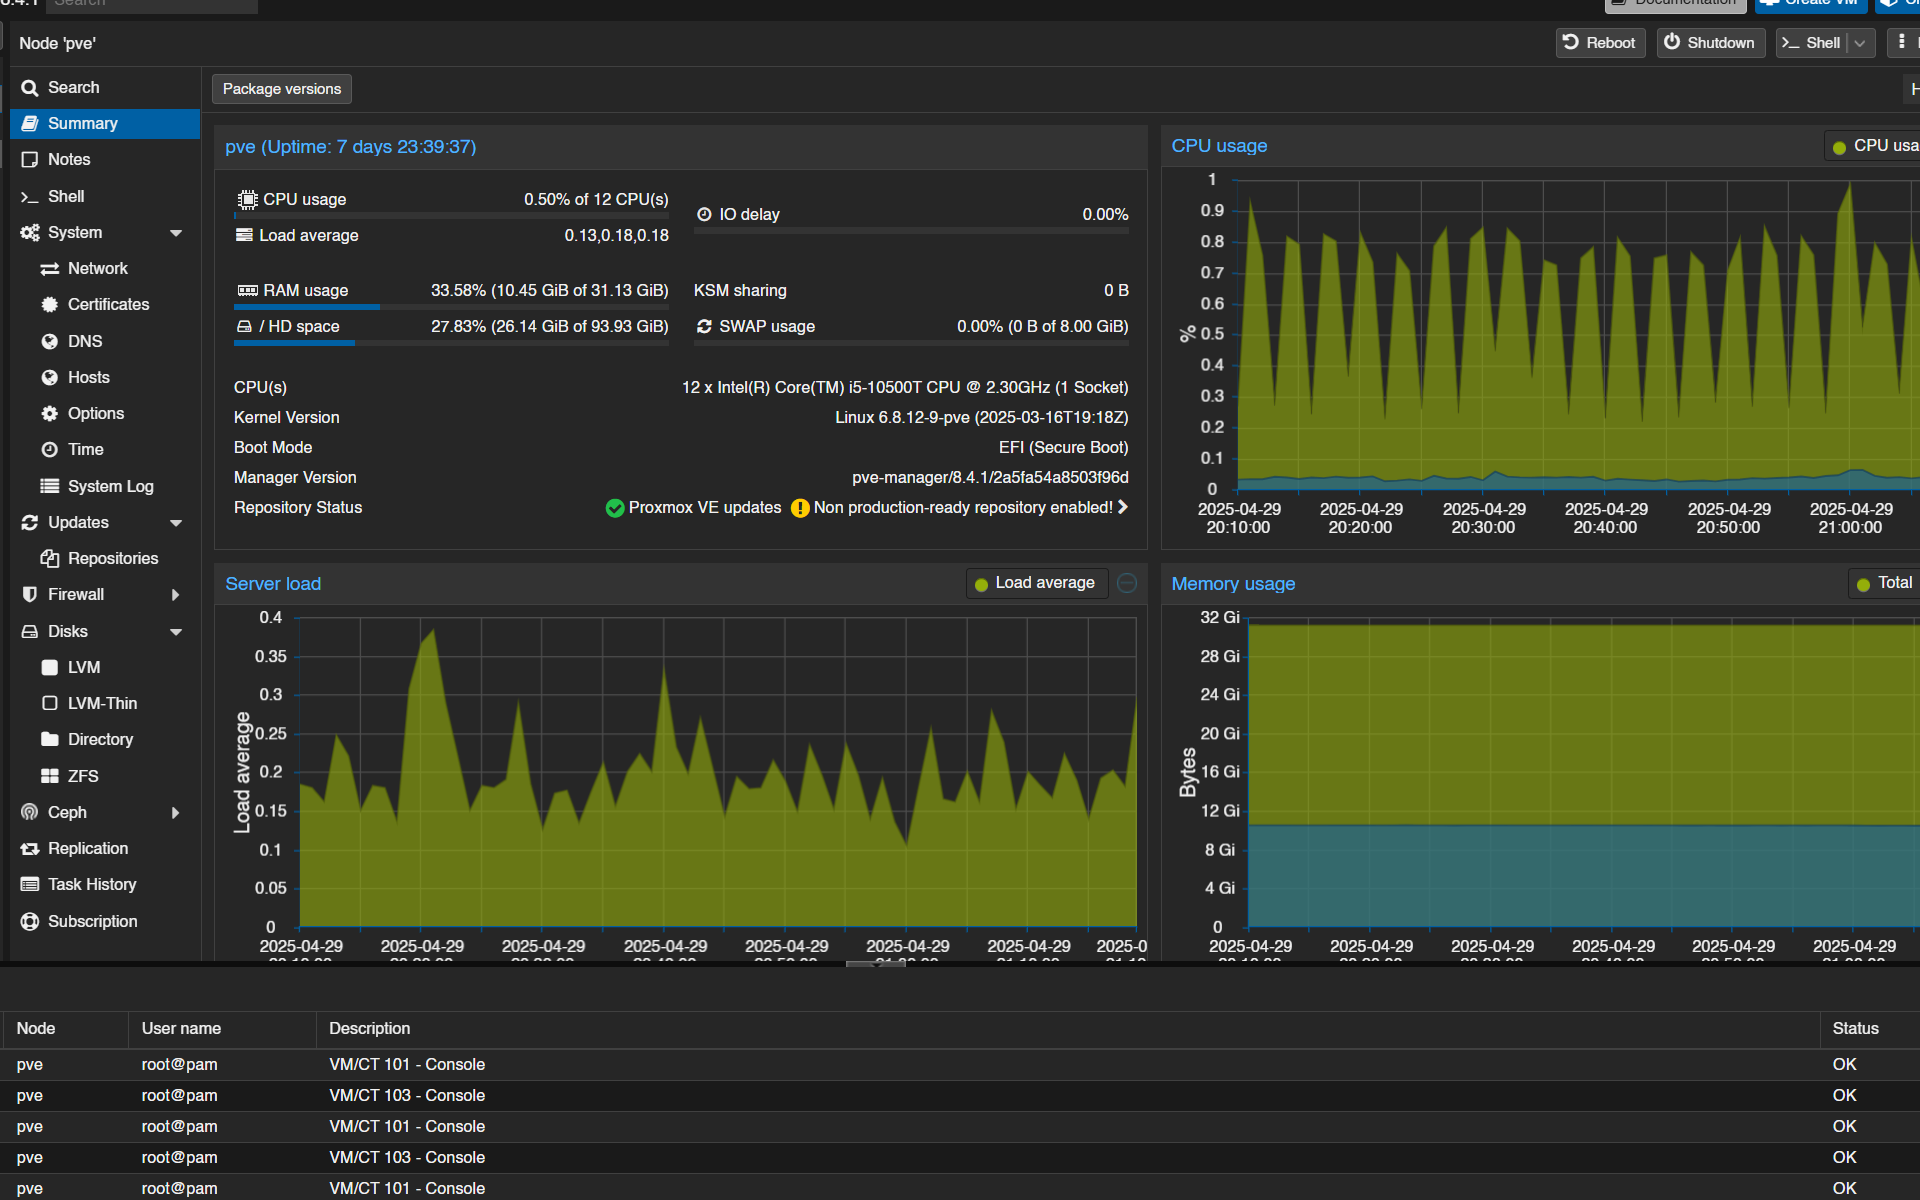Open the Task History icon
This screenshot has height=1200, width=1920.
click(x=30, y=884)
